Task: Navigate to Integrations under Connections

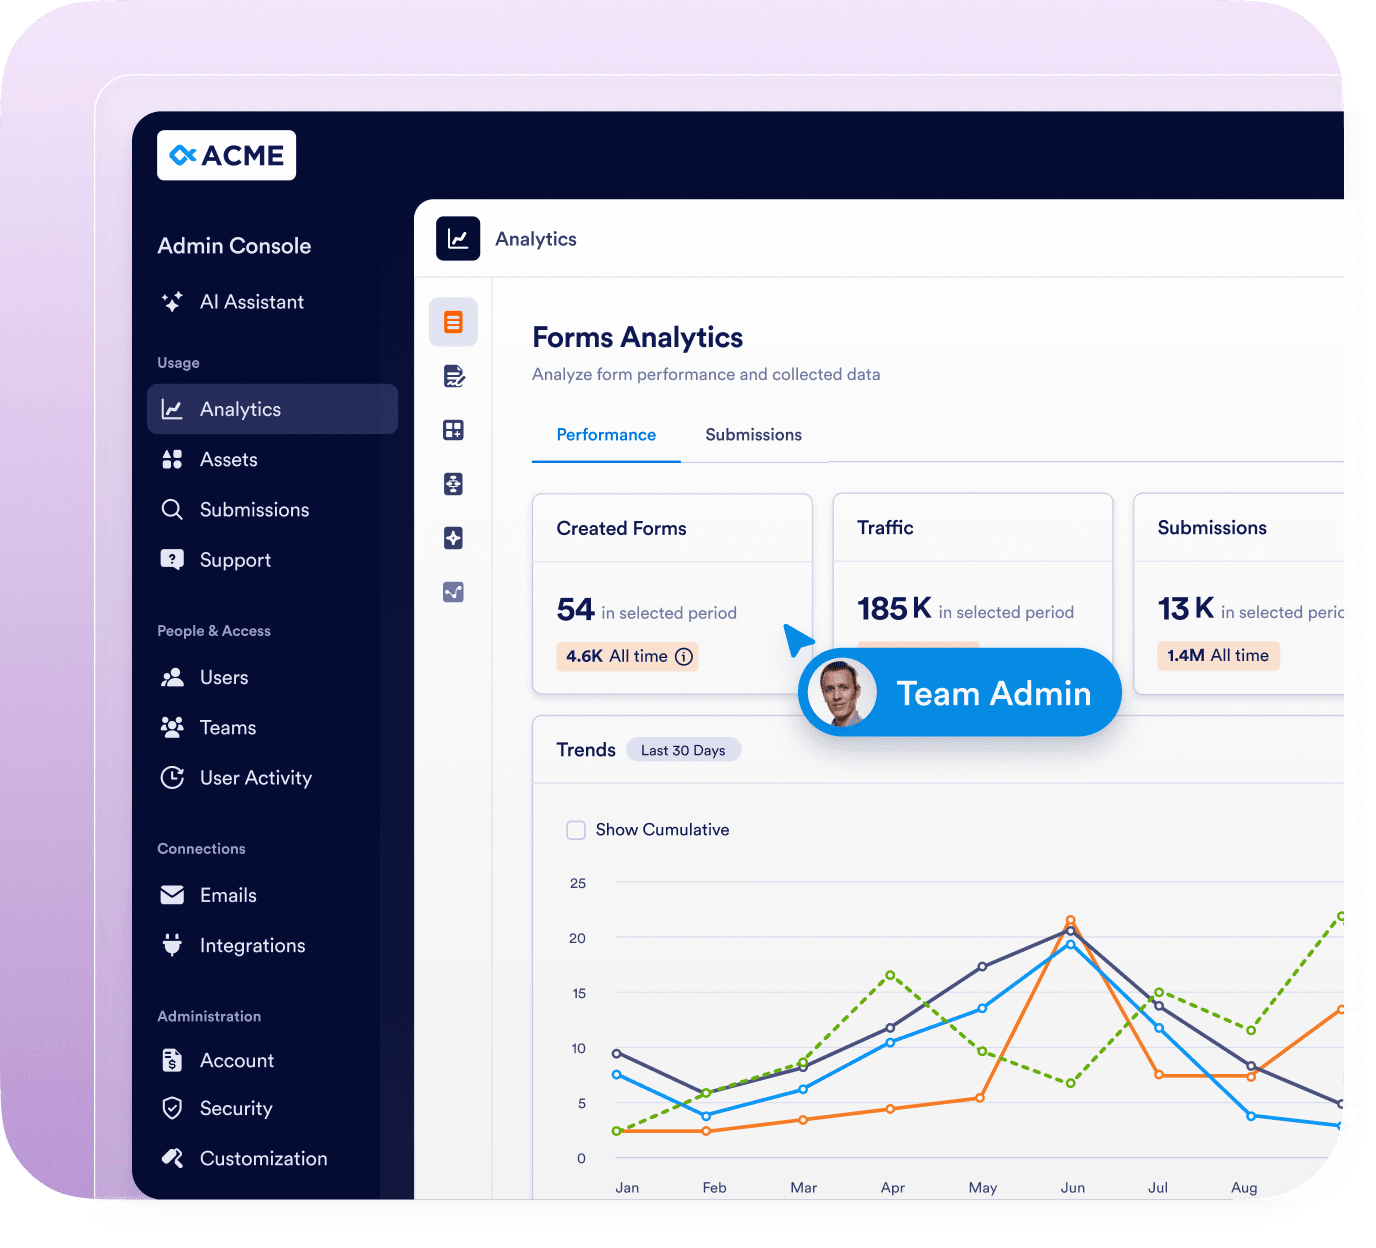Action: click(x=252, y=946)
